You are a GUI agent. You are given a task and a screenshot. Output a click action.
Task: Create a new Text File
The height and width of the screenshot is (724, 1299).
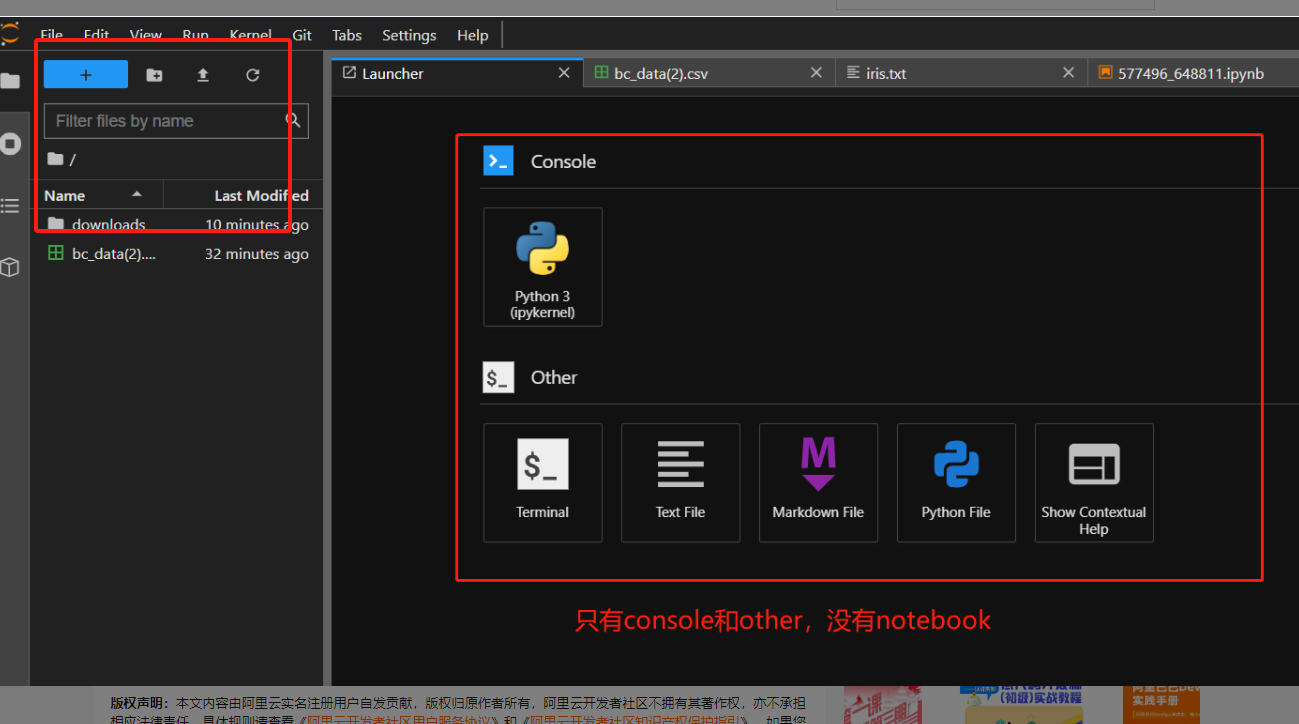681,483
